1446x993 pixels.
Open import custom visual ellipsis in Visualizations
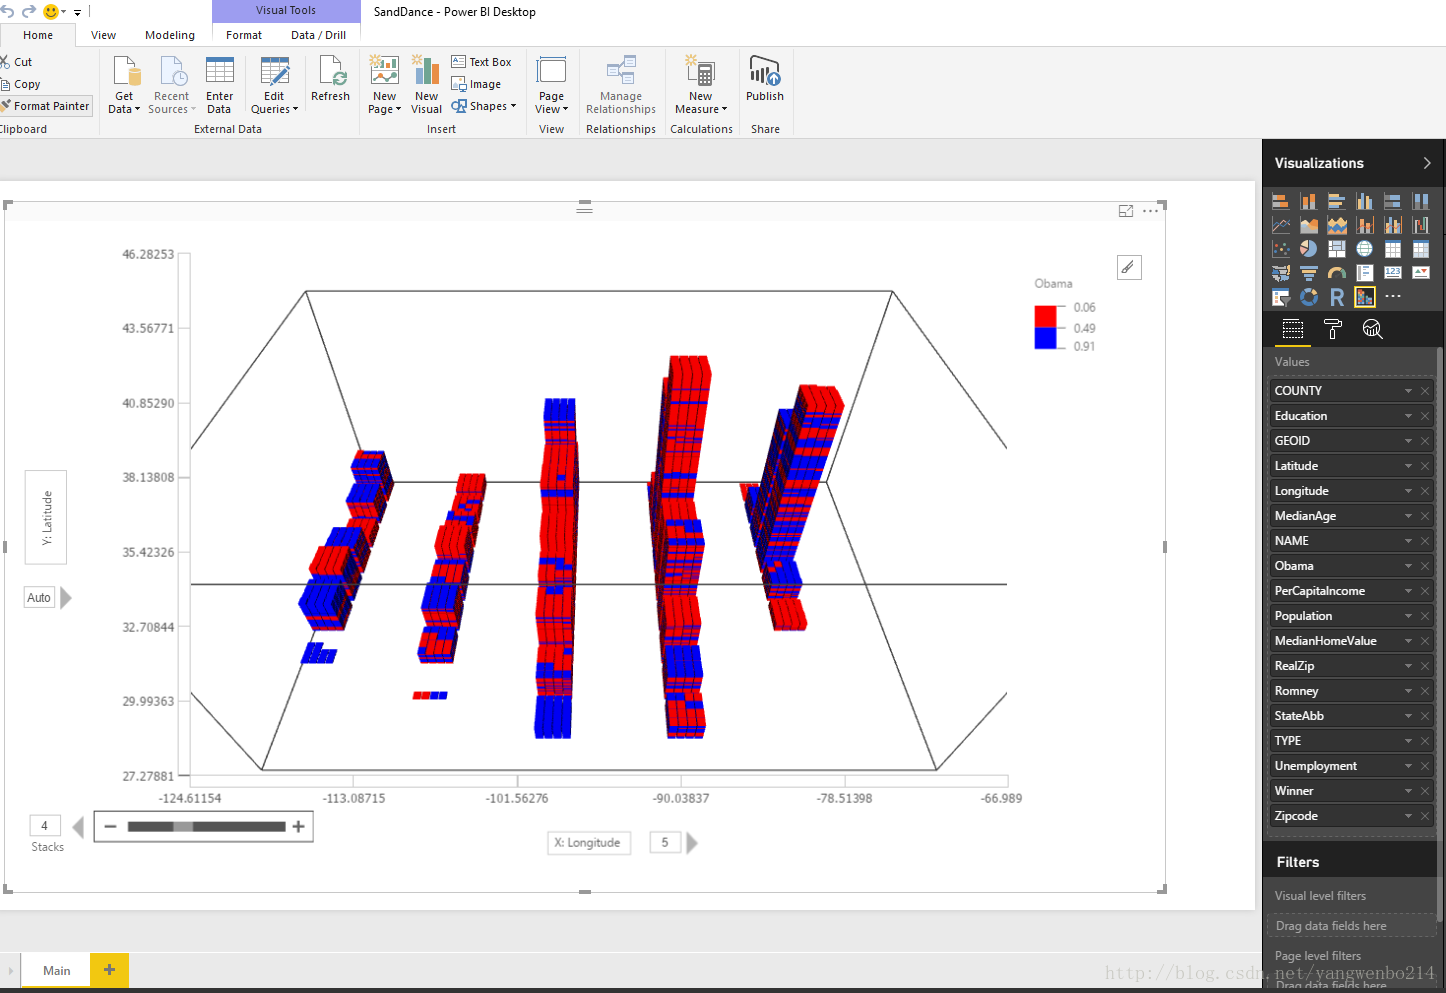click(1393, 297)
